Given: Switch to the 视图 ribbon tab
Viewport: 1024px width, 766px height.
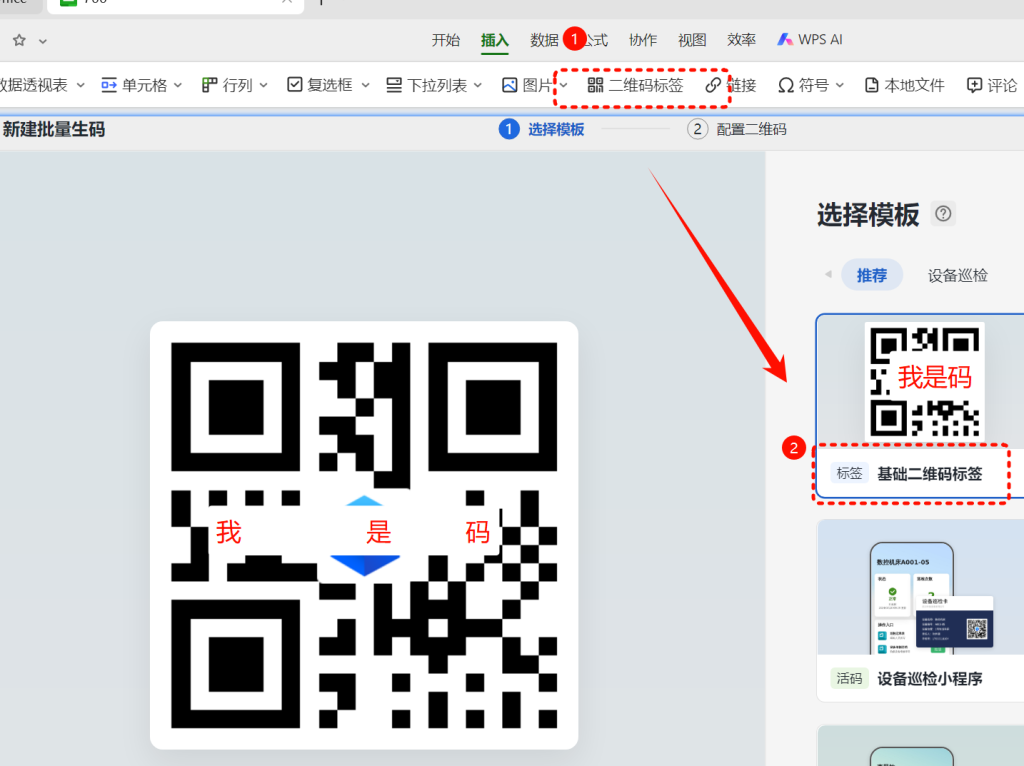Looking at the screenshot, I should click(x=692, y=40).
